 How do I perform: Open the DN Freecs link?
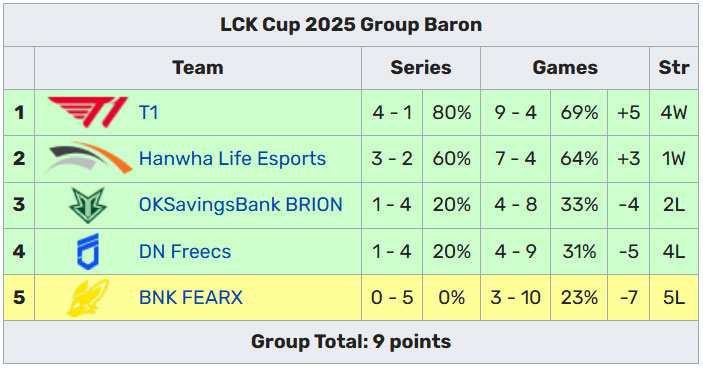[x=185, y=252]
